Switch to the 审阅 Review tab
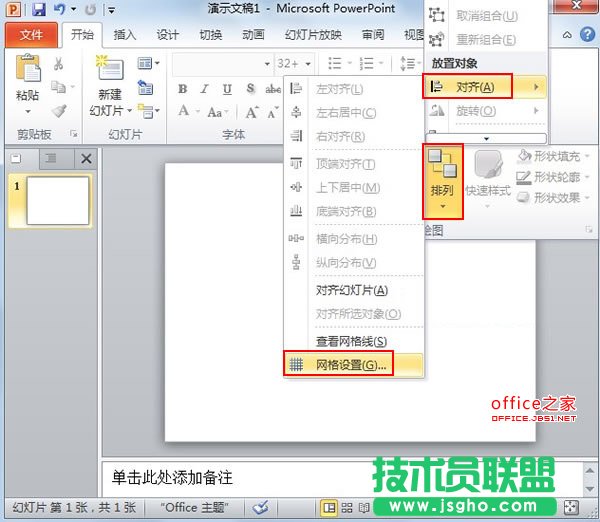The image size is (600, 522). coord(373,35)
